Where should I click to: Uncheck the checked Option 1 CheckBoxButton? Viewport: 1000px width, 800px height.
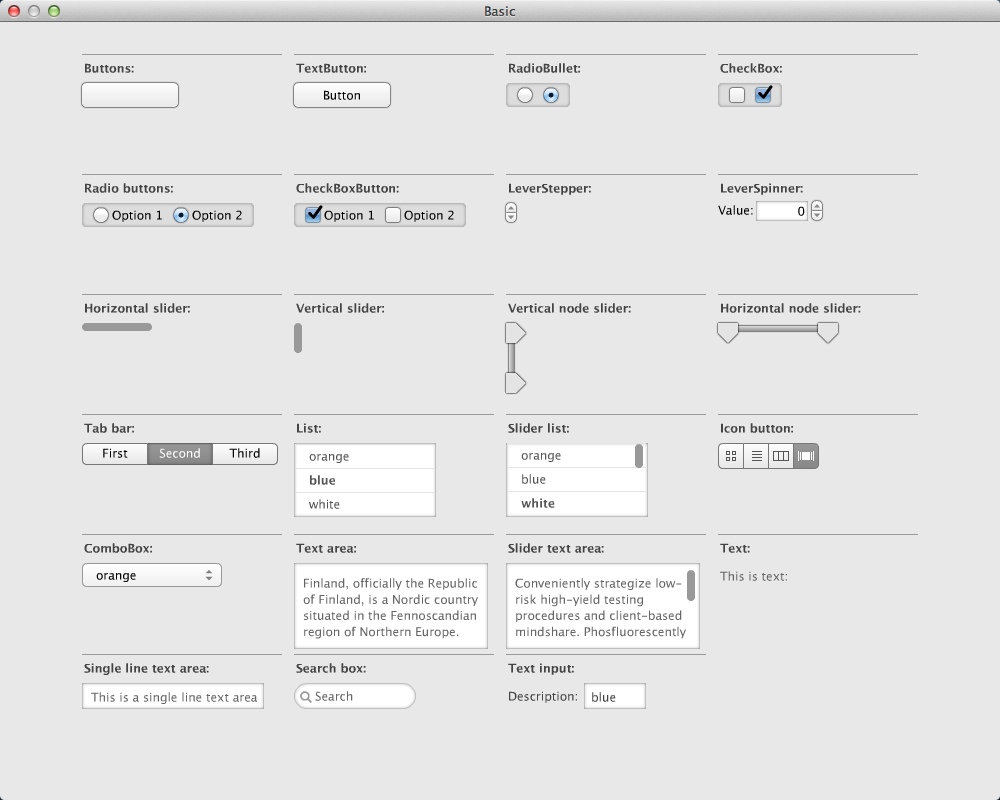[315, 214]
